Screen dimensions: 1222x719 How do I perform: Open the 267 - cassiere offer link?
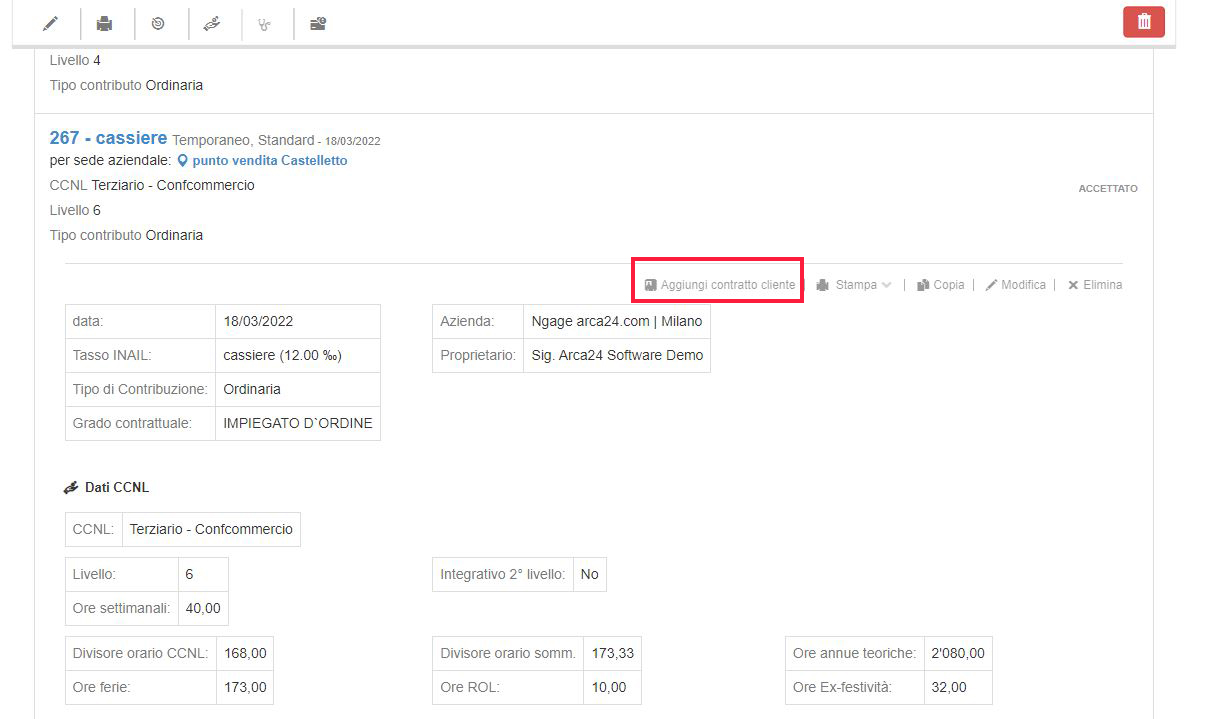[x=108, y=138]
